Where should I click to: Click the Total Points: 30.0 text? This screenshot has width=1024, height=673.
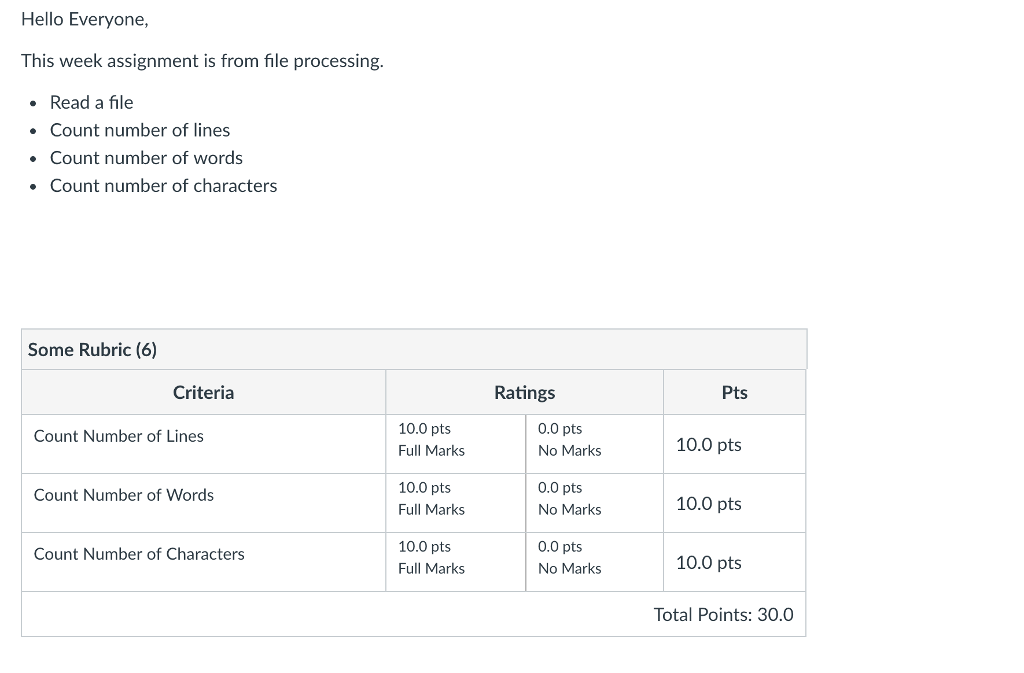[x=724, y=614]
